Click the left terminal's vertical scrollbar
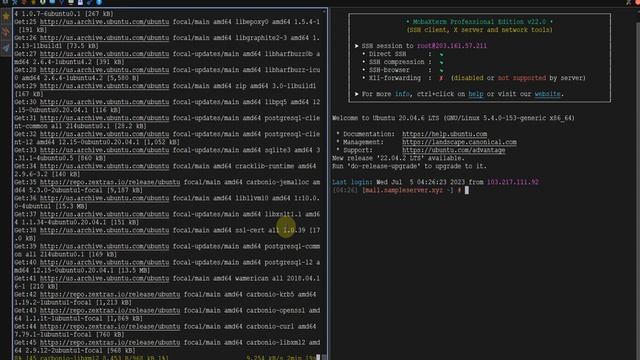640x360 pixels. (324, 184)
